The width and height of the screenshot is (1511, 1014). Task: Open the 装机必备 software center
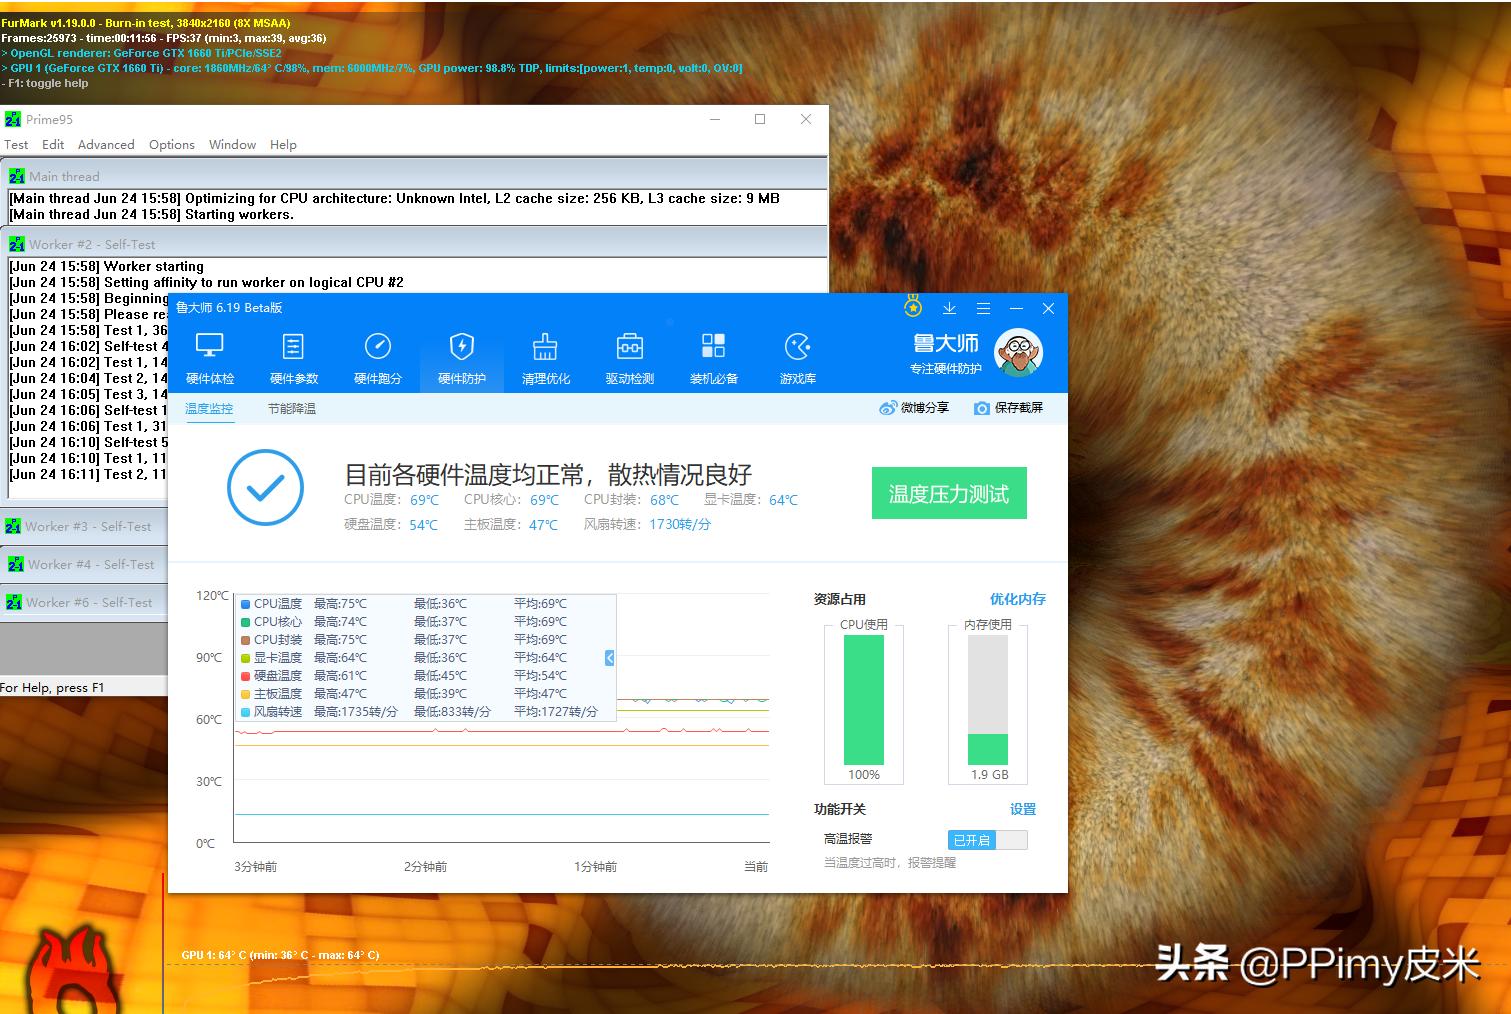(713, 356)
